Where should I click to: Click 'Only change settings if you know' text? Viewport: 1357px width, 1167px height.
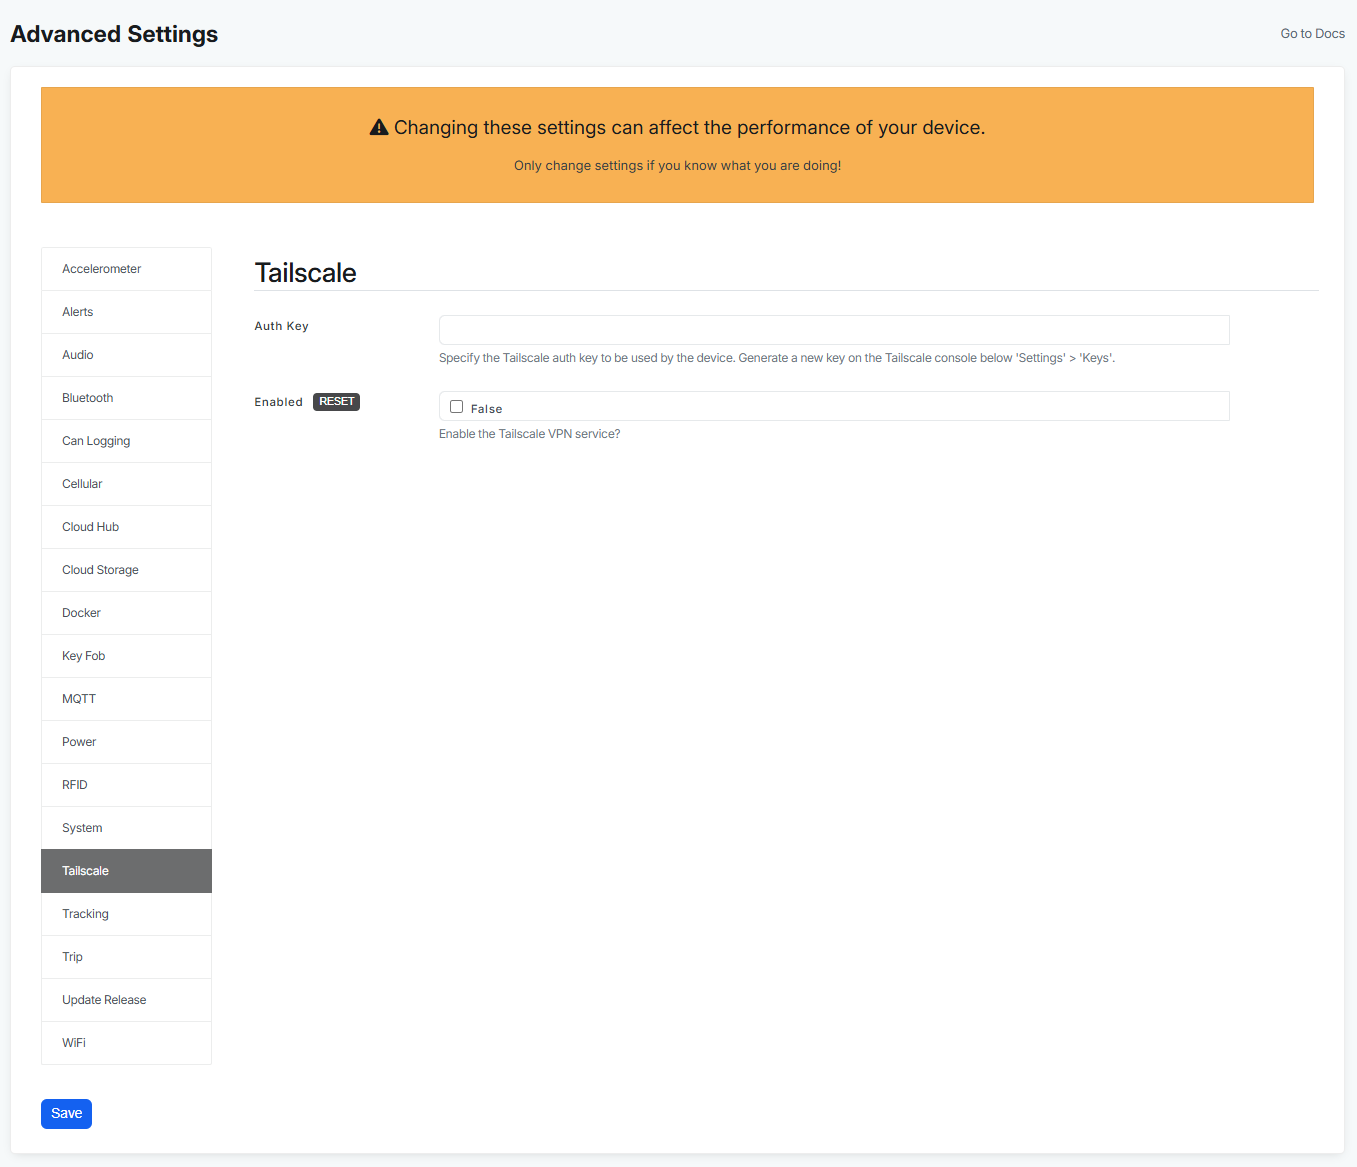677,166
